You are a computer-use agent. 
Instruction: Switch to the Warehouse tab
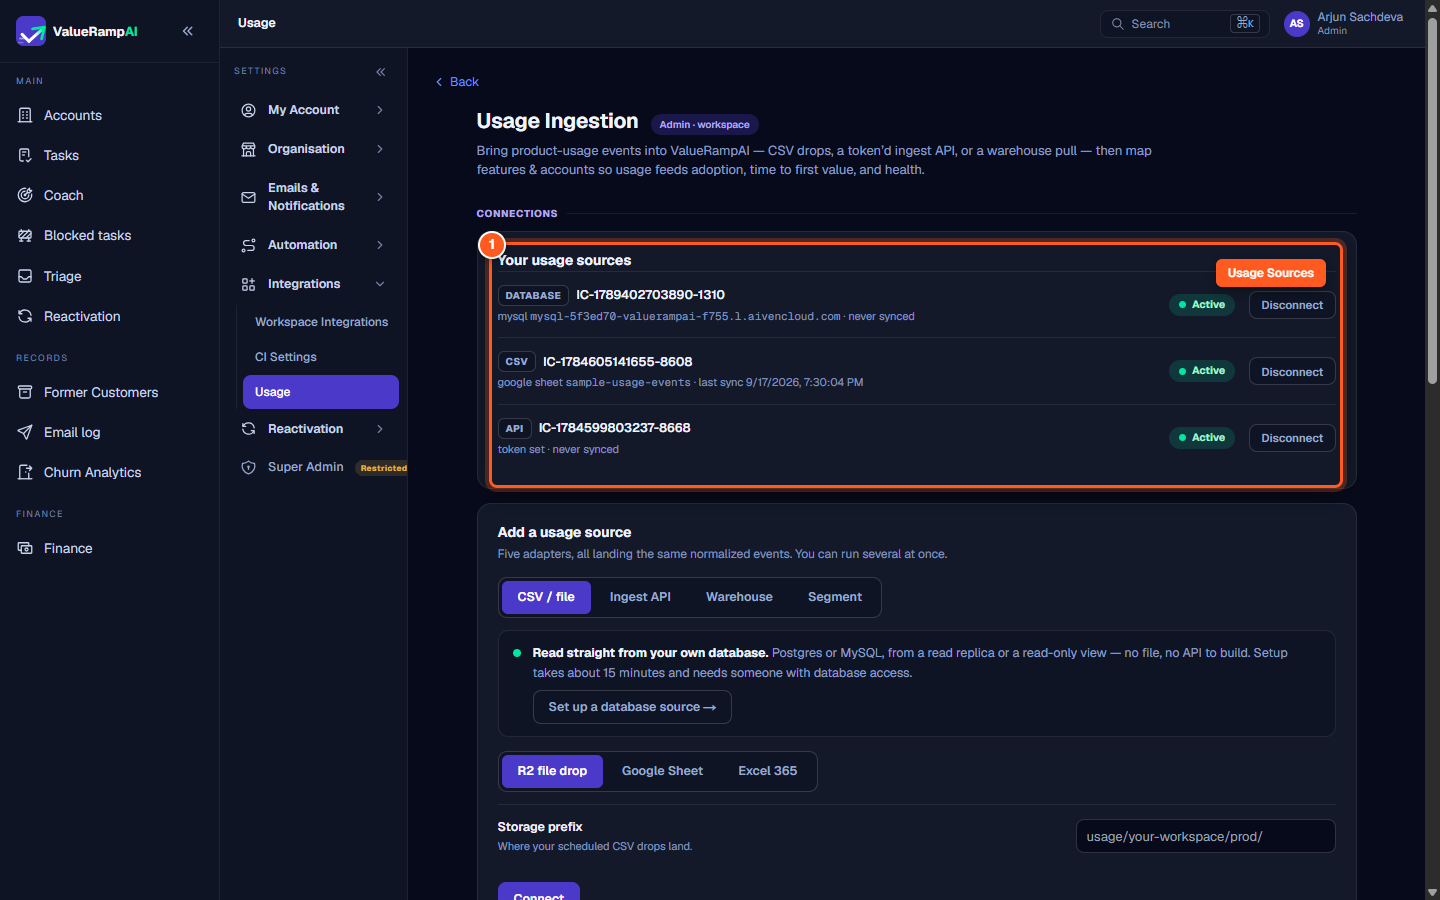[x=739, y=597]
